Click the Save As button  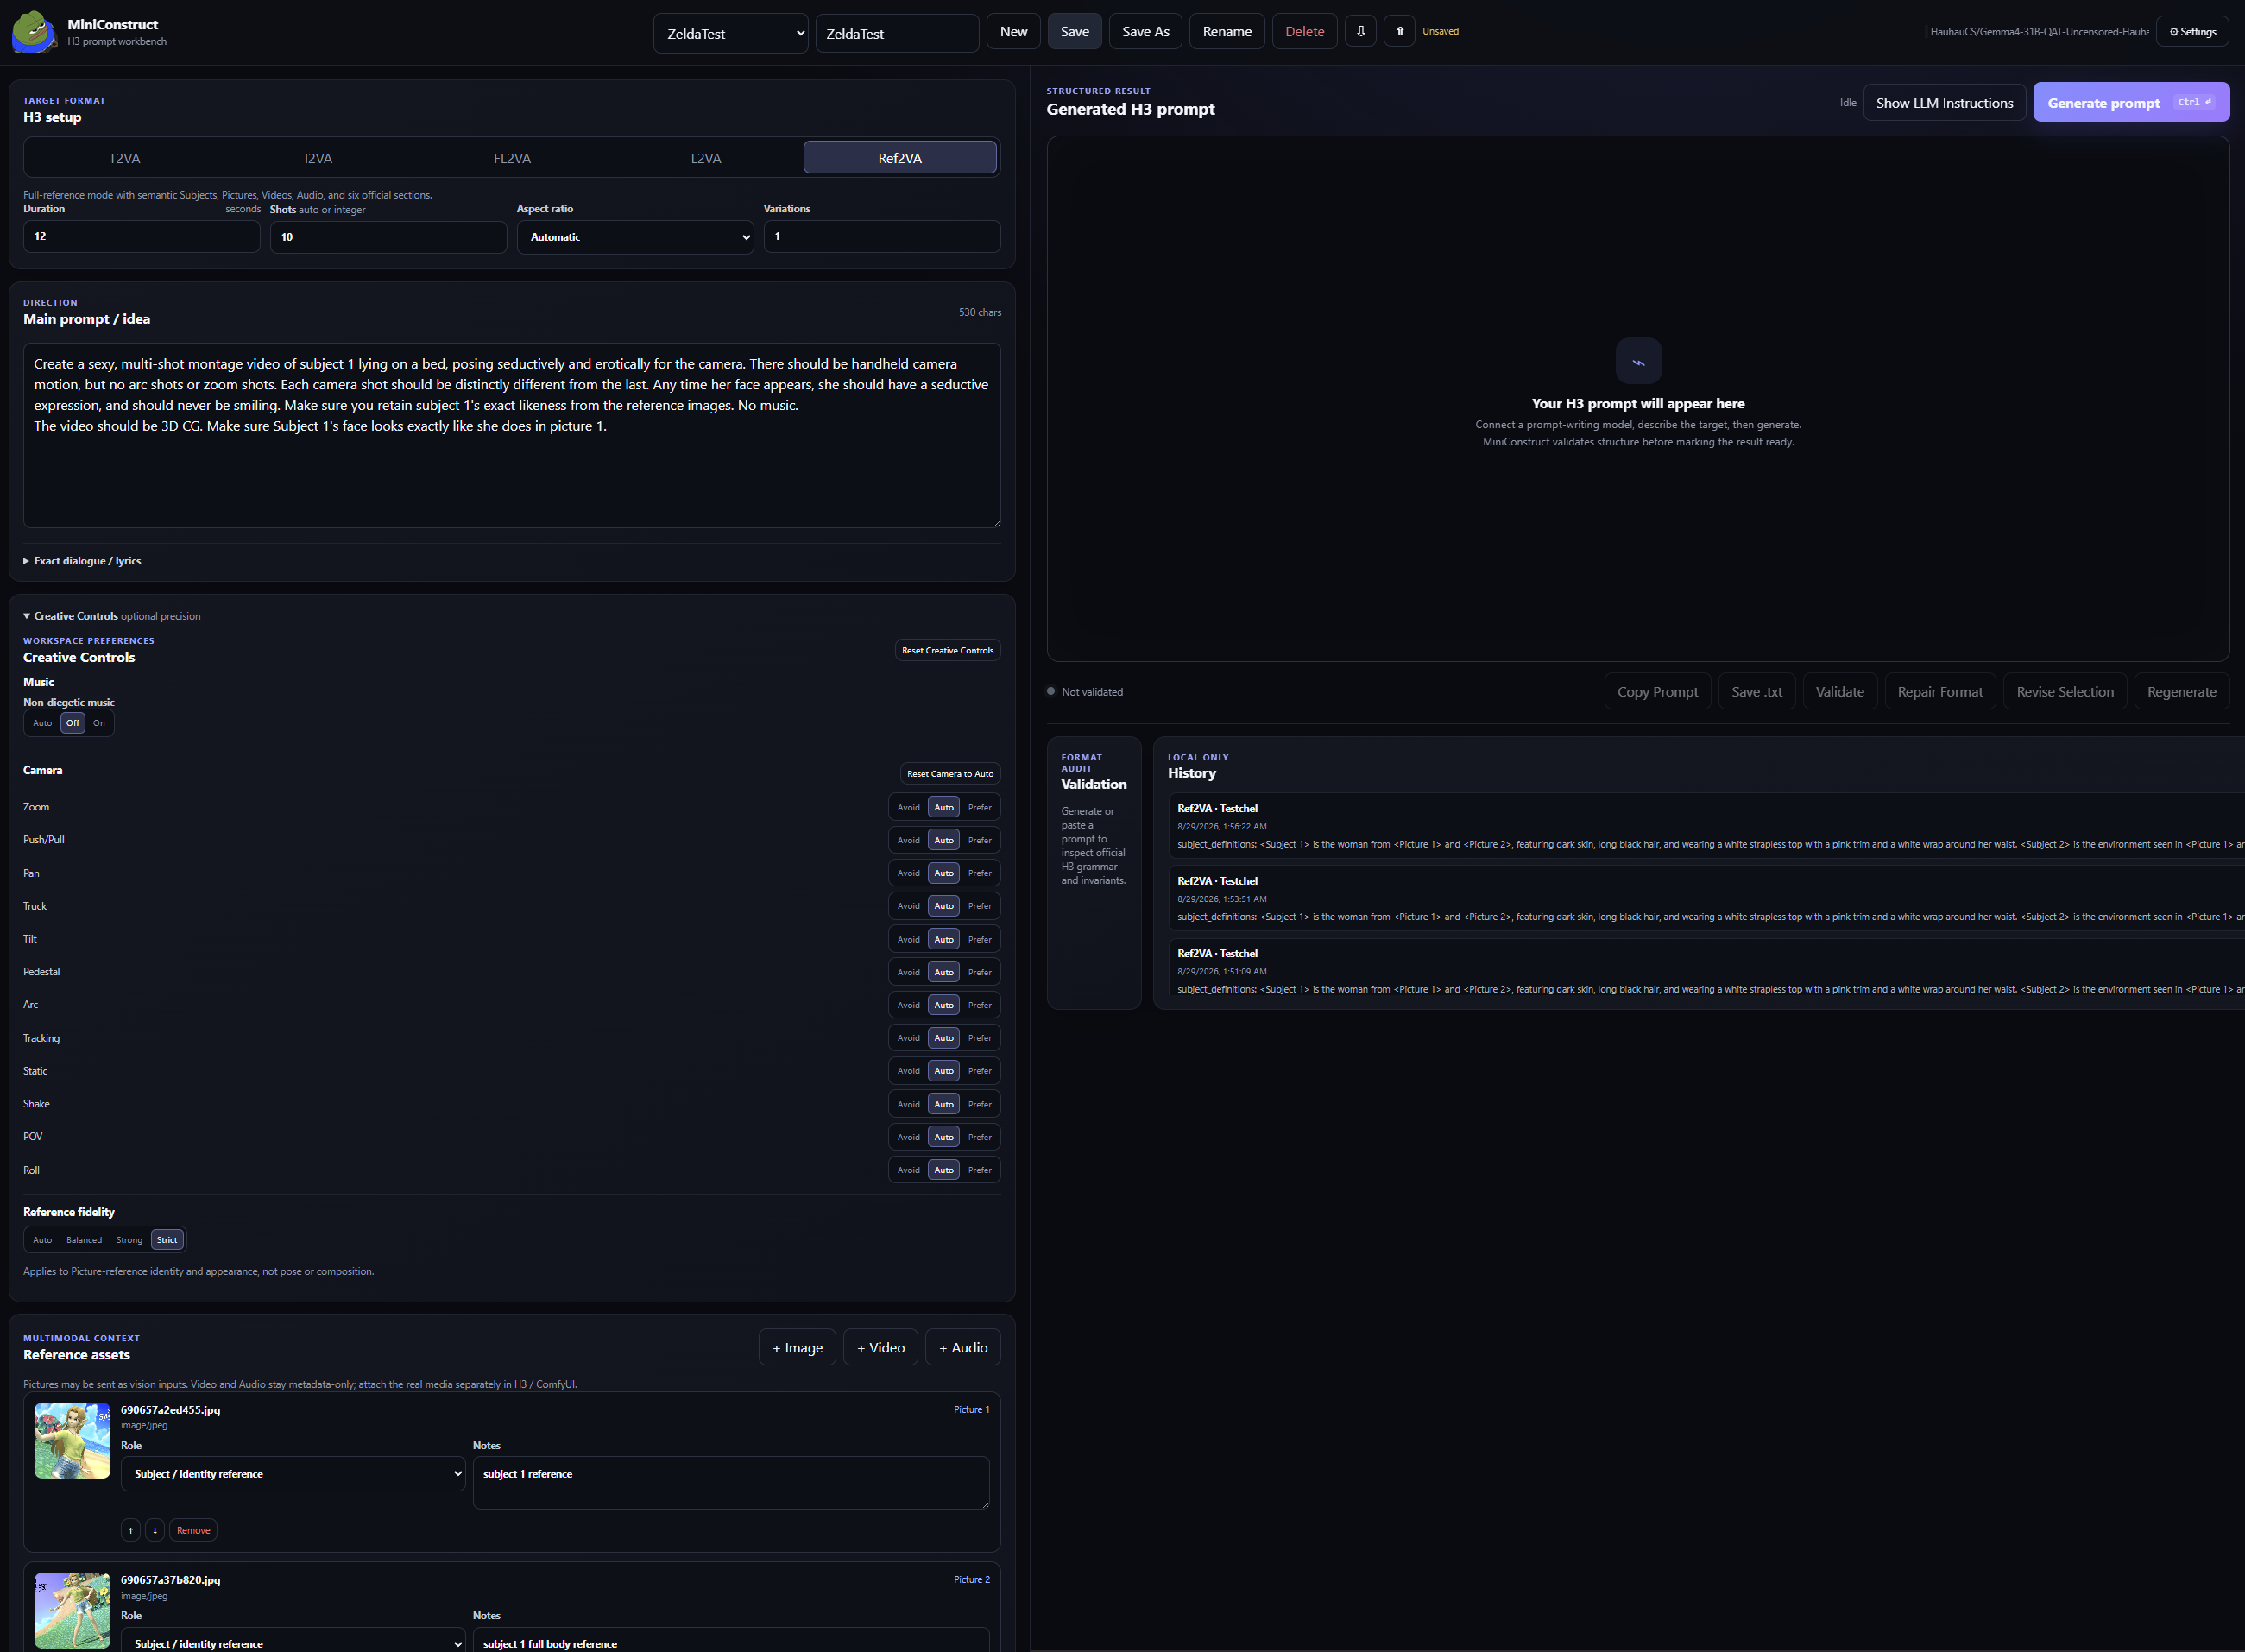tap(1146, 32)
